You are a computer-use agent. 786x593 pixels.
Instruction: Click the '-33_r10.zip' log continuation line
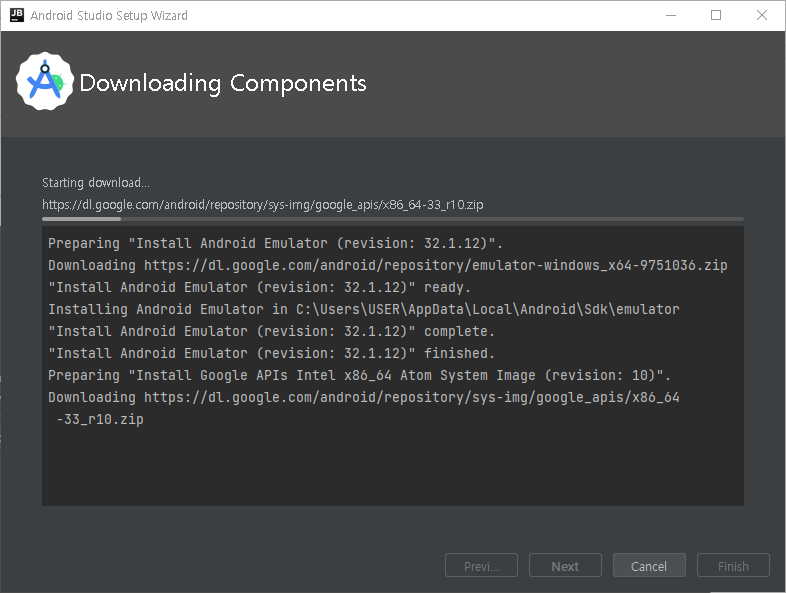pyautogui.click(x=100, y=420)
